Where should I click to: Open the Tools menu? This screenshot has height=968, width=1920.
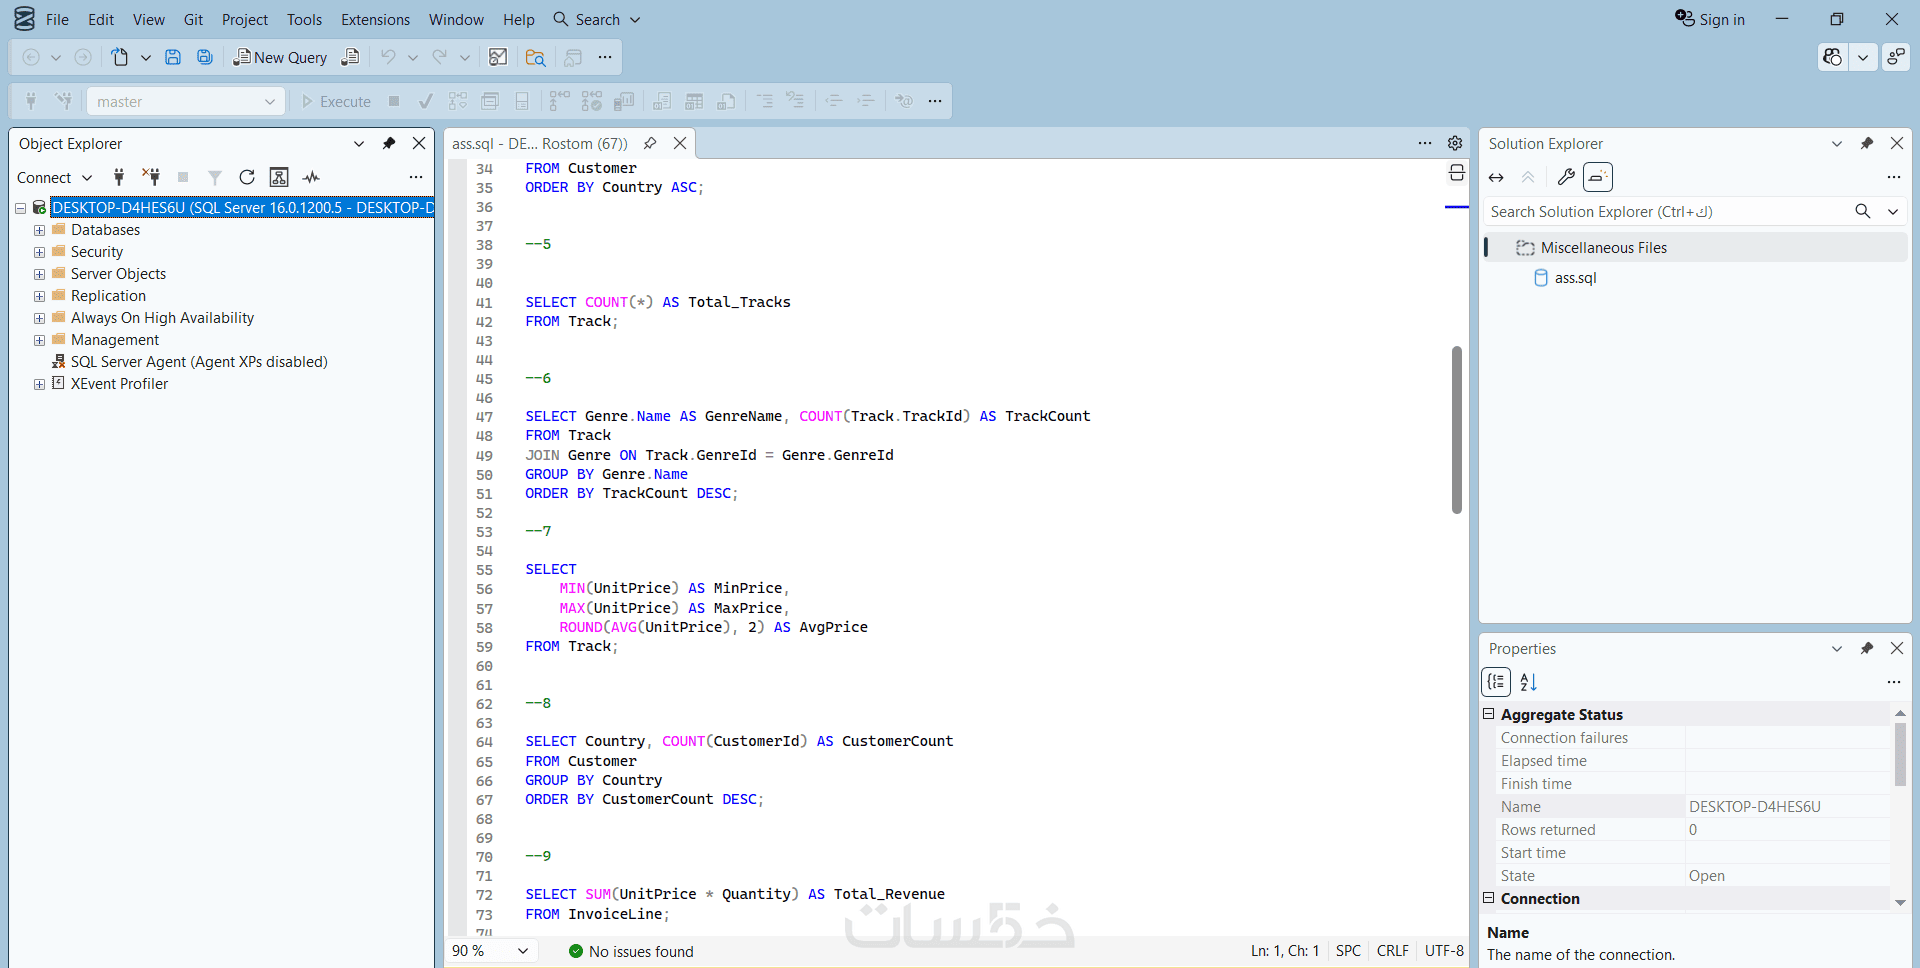pyautogui.click(x=304, y=19)
